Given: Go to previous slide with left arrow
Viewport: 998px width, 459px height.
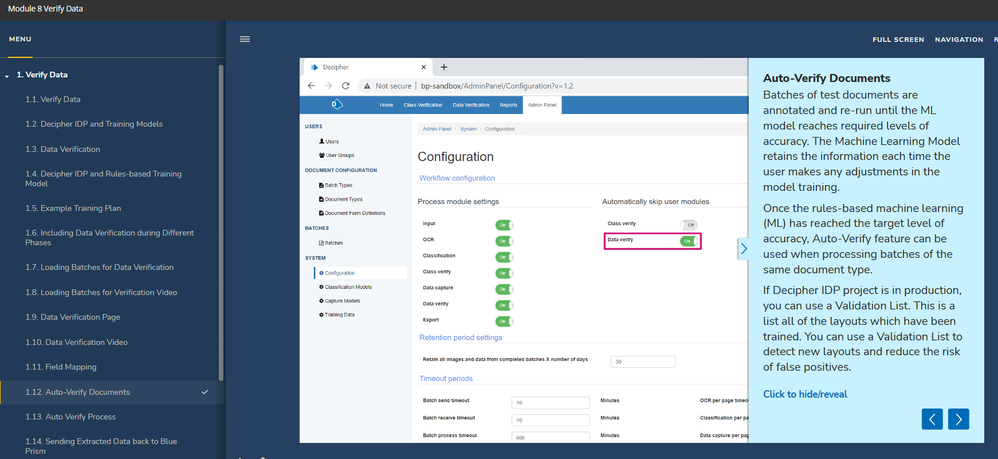Looking at the screenshot, I should click(x=932, y=419).
